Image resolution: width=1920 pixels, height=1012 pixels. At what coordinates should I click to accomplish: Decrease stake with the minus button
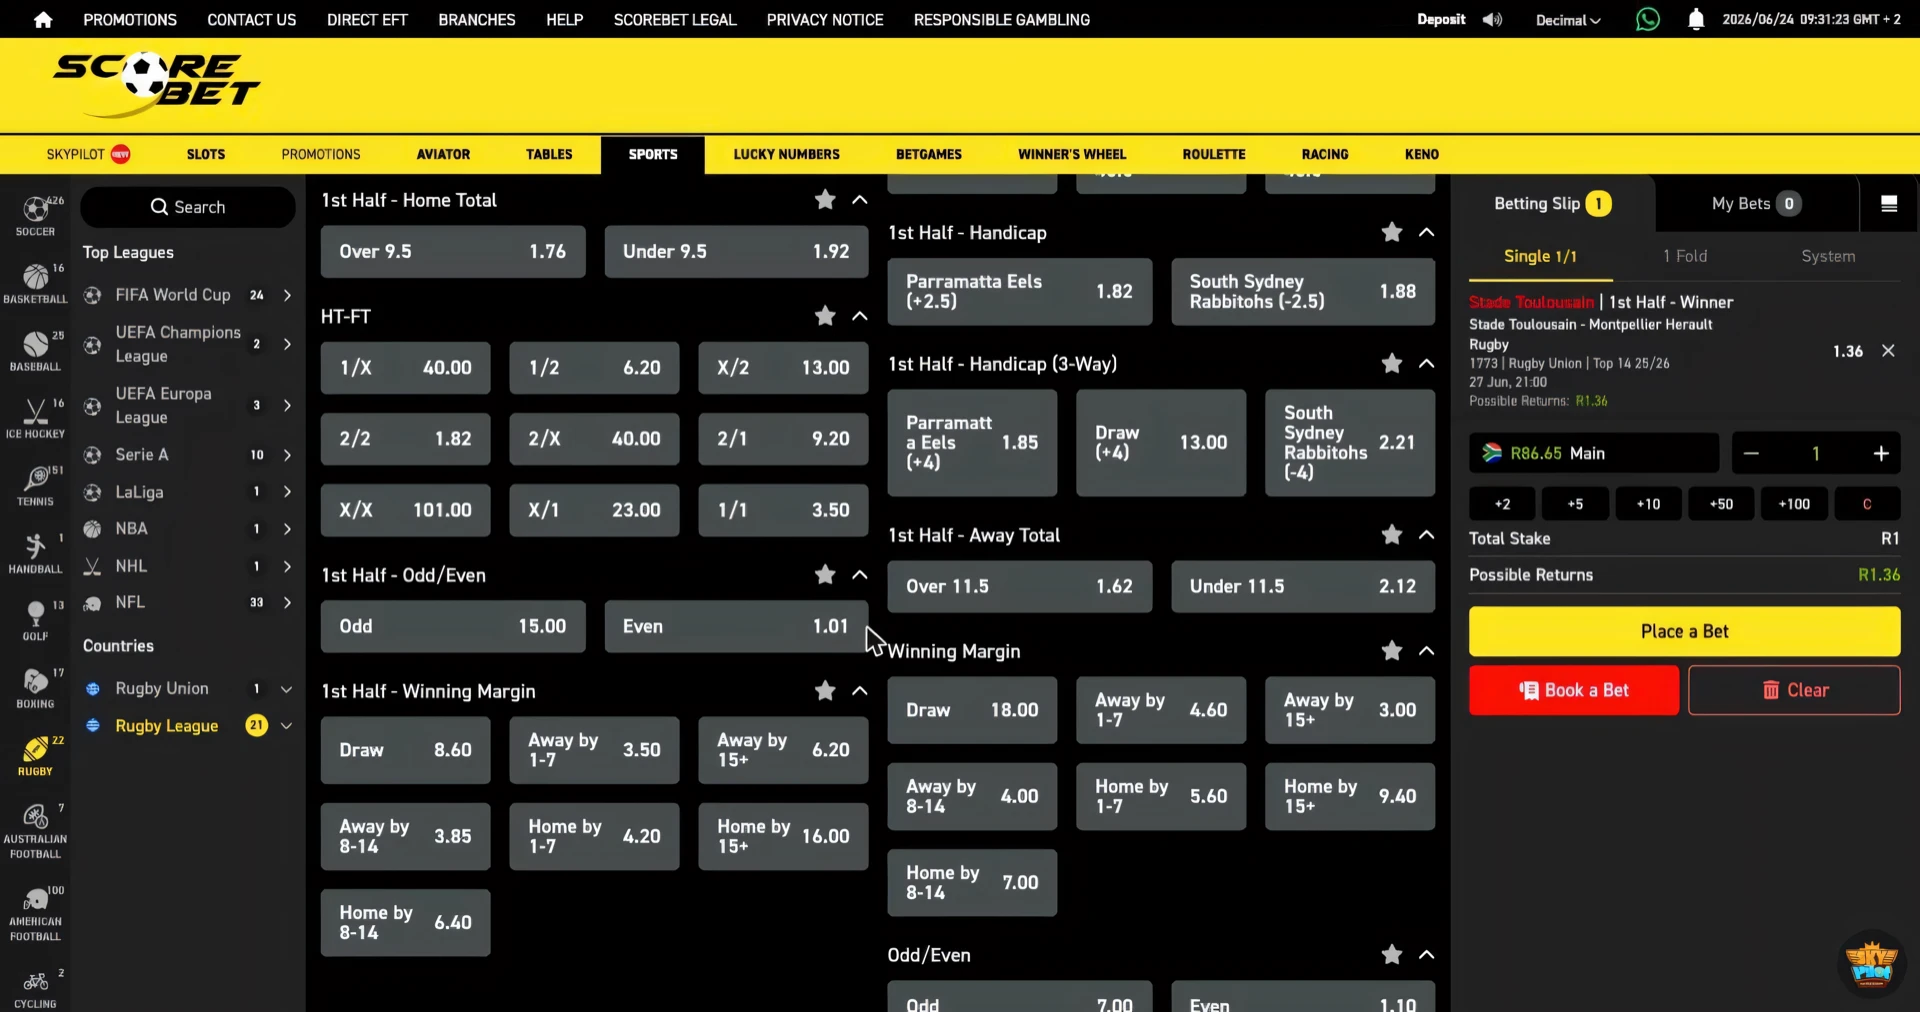(x=1751, y=454)
